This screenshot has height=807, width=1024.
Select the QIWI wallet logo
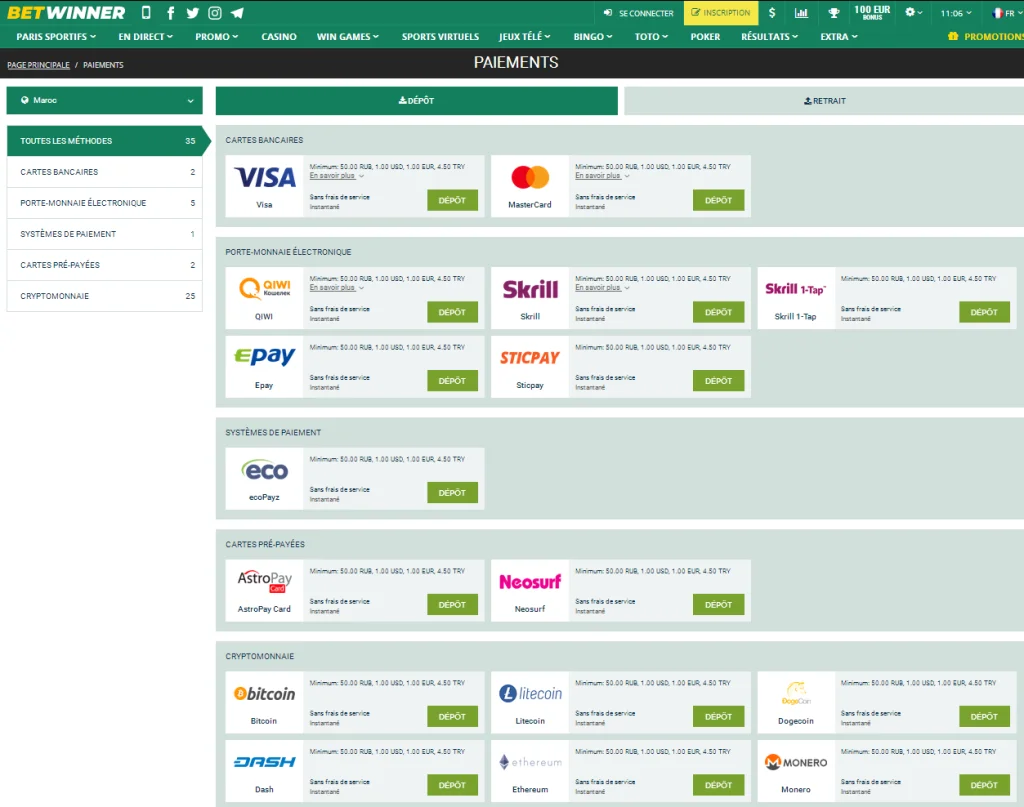264,288
